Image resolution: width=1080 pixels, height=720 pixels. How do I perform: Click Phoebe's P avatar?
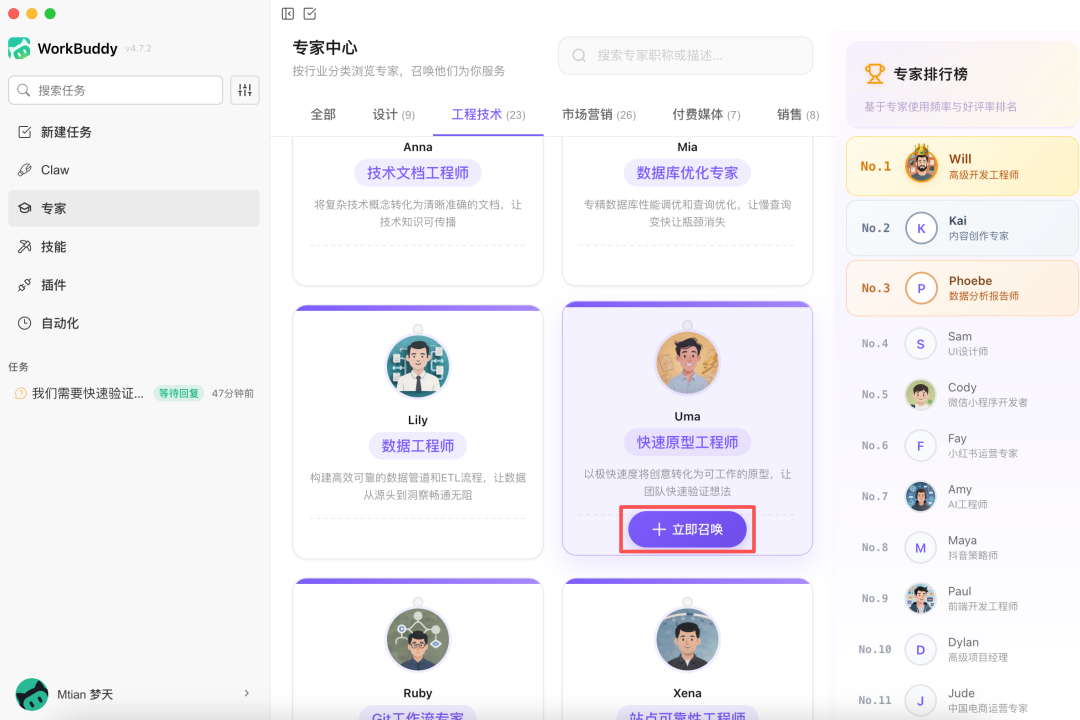(x=921, y=288)
